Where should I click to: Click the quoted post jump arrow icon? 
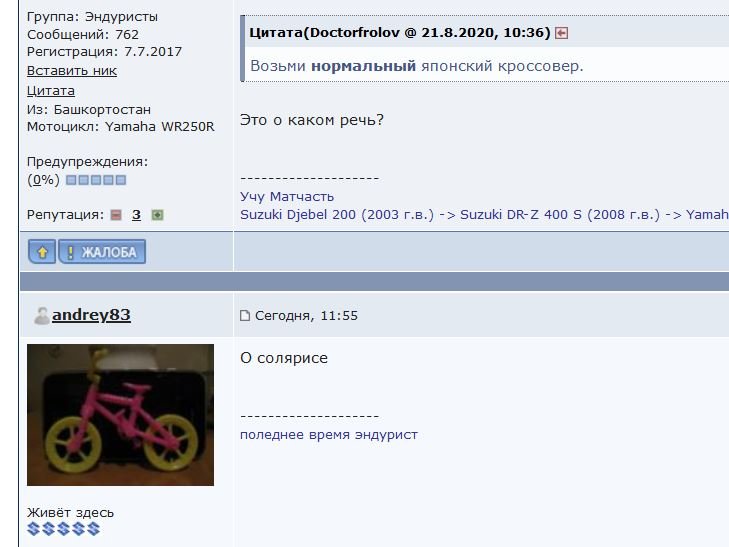pos(562,33)
